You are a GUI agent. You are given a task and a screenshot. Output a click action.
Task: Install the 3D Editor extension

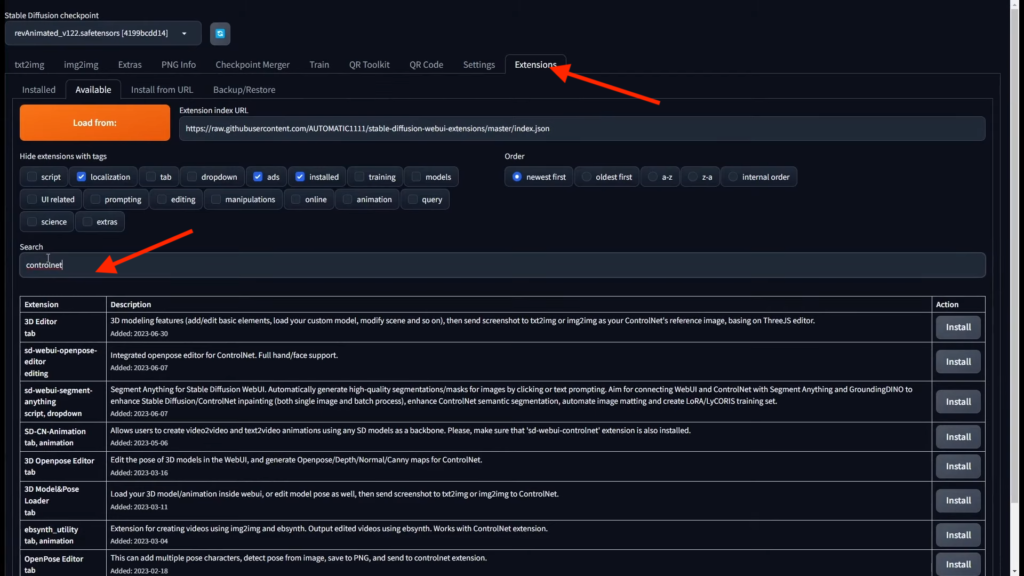[x=958, y=327]
